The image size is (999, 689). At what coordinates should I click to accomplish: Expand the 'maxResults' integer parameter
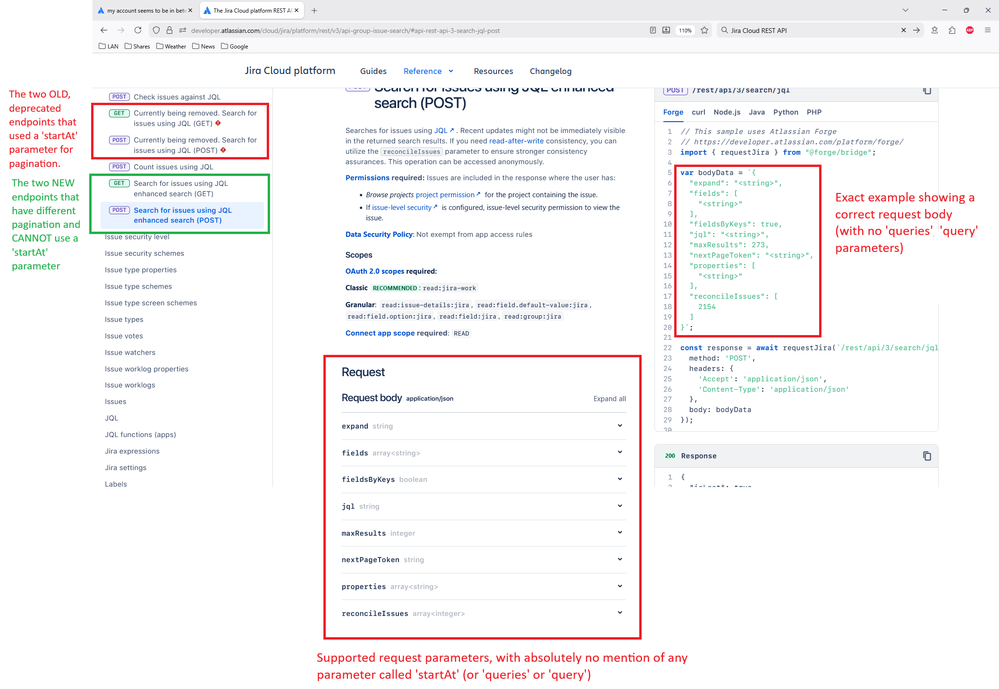click(484, 533)
